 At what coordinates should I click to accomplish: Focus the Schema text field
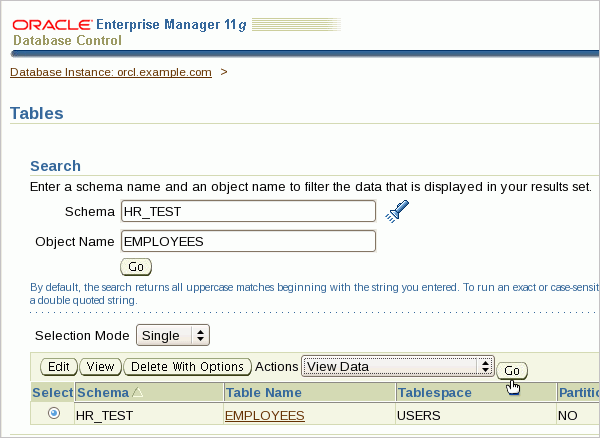(247, 211)
